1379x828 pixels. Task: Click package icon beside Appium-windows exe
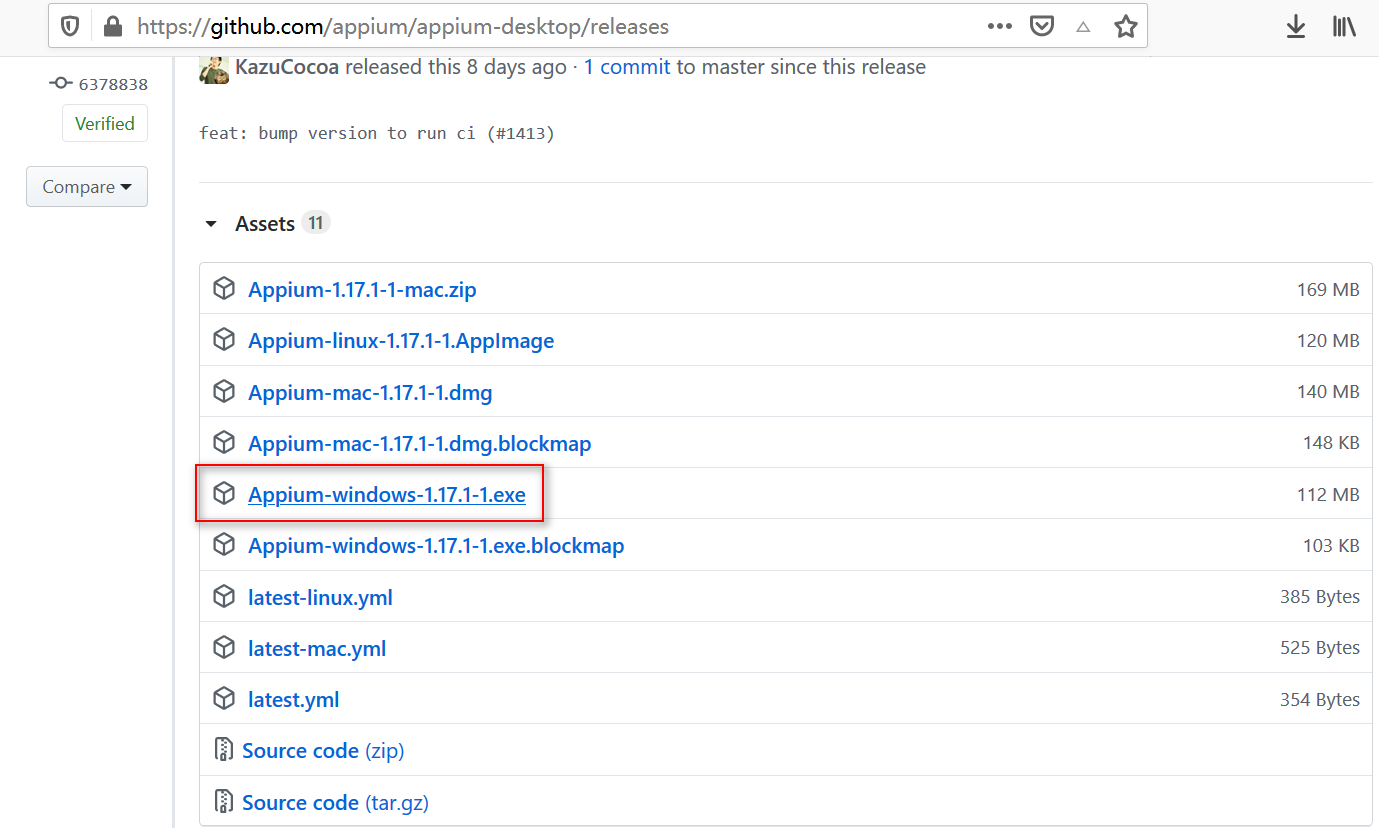pyautogui.click(x=224, y=493)
